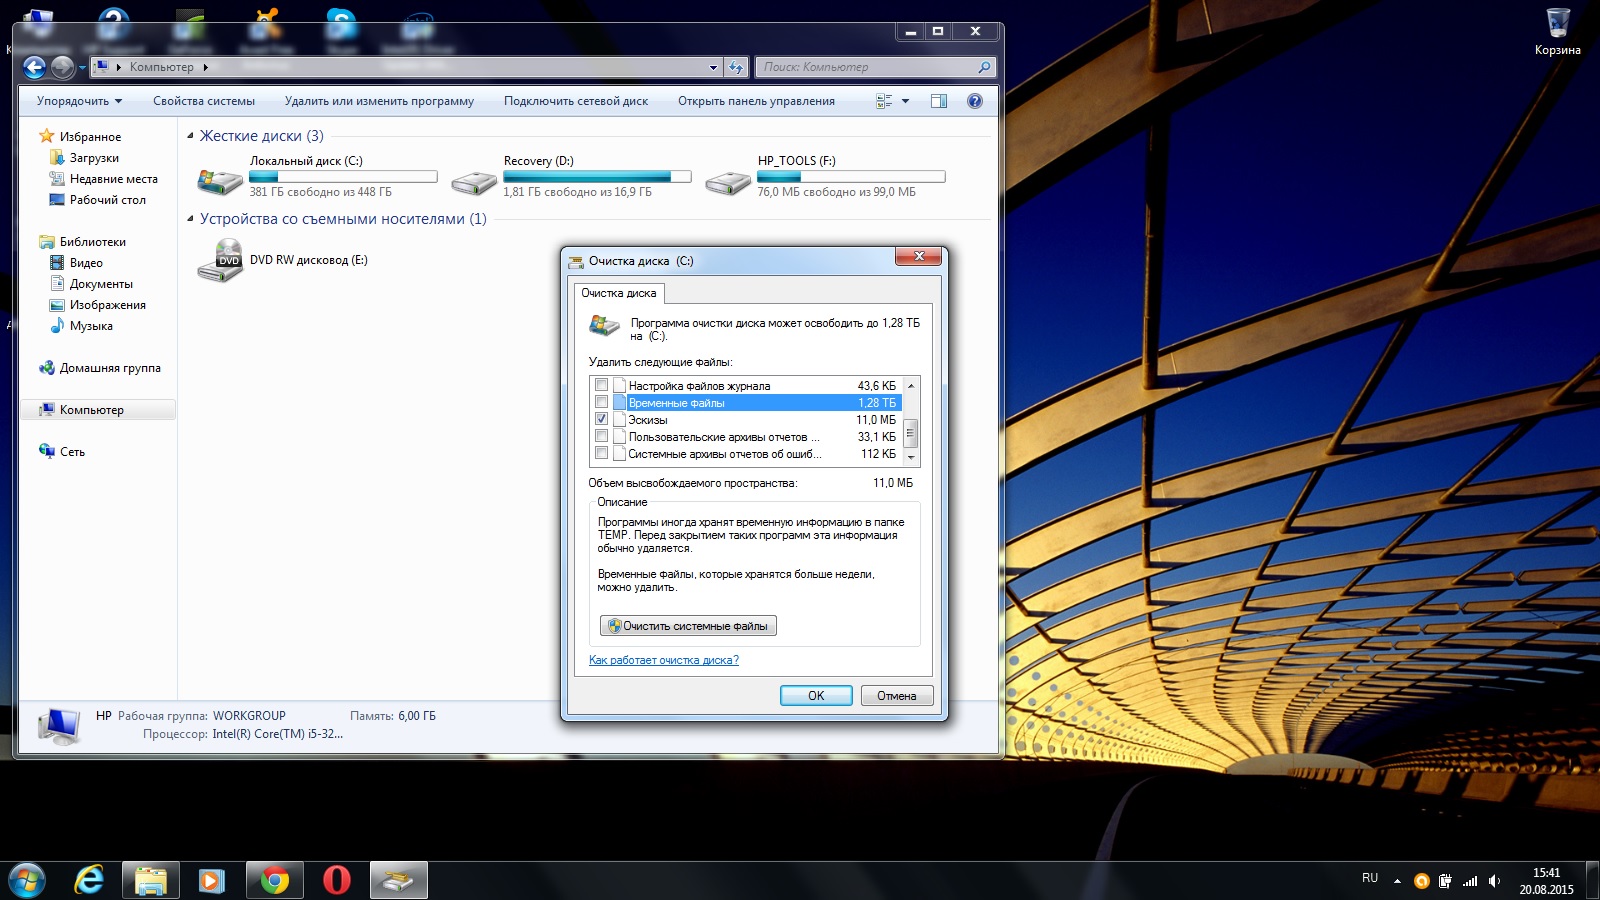Collapse the Устройства со съемными носителями group
This screenshot has height=900, width=1600.
(x=190, y=219)
